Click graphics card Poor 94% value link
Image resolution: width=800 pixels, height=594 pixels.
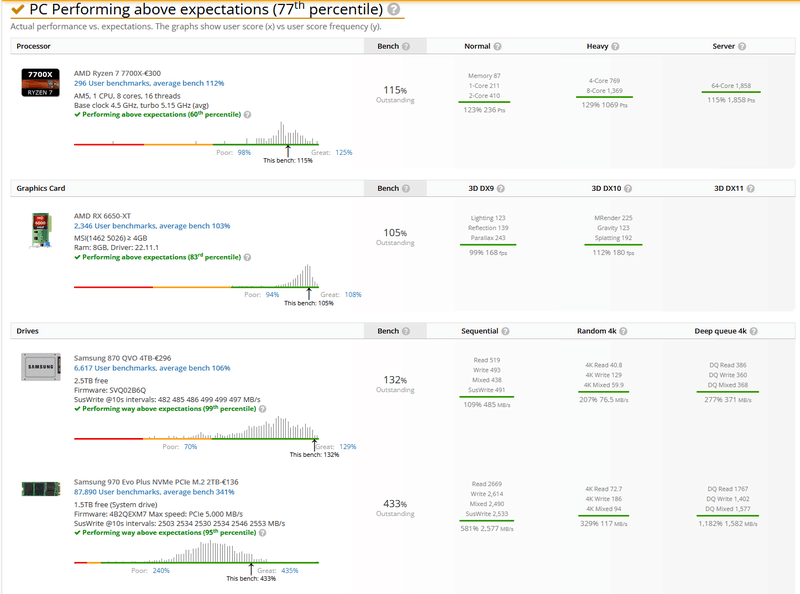[272, 295]
